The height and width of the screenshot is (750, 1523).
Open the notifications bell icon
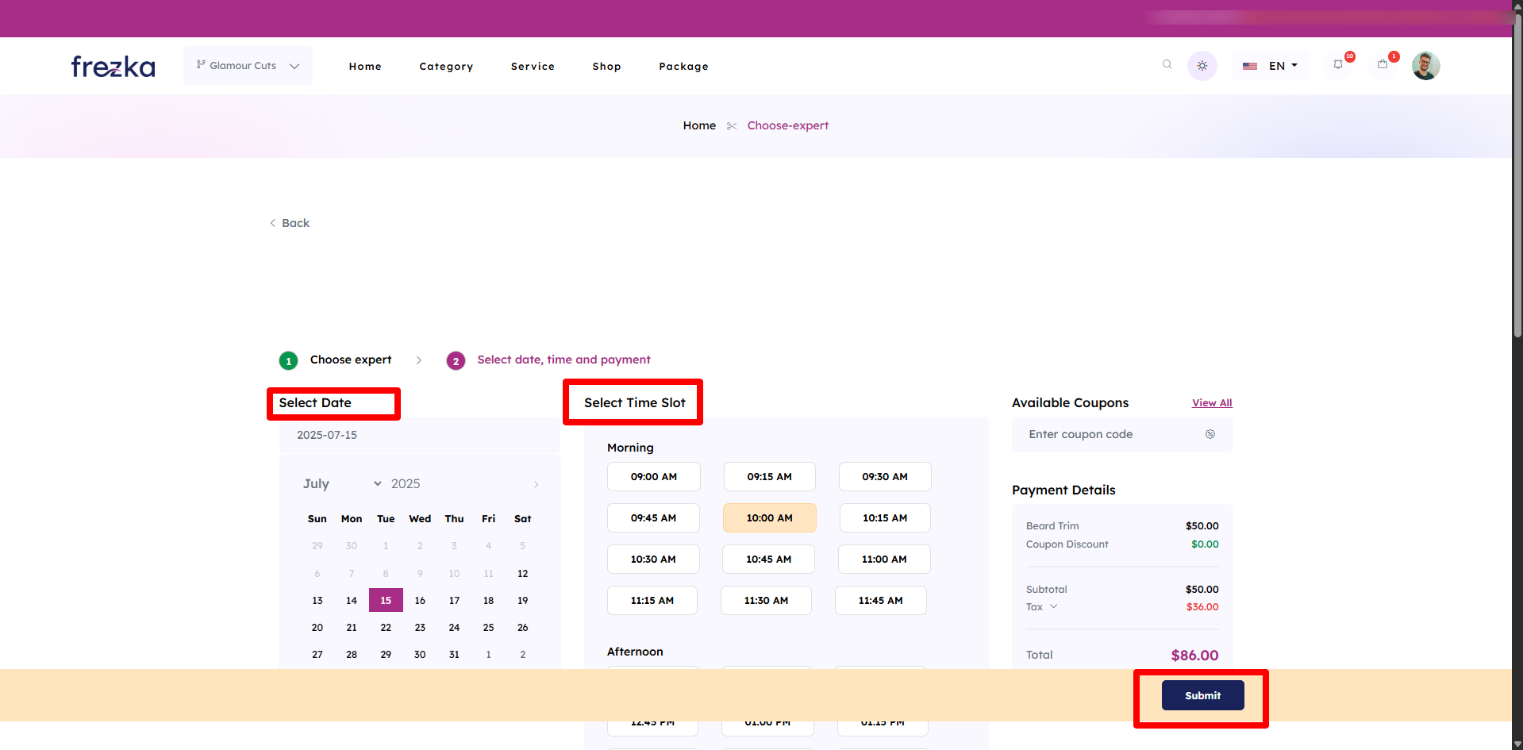[1338, 65]
